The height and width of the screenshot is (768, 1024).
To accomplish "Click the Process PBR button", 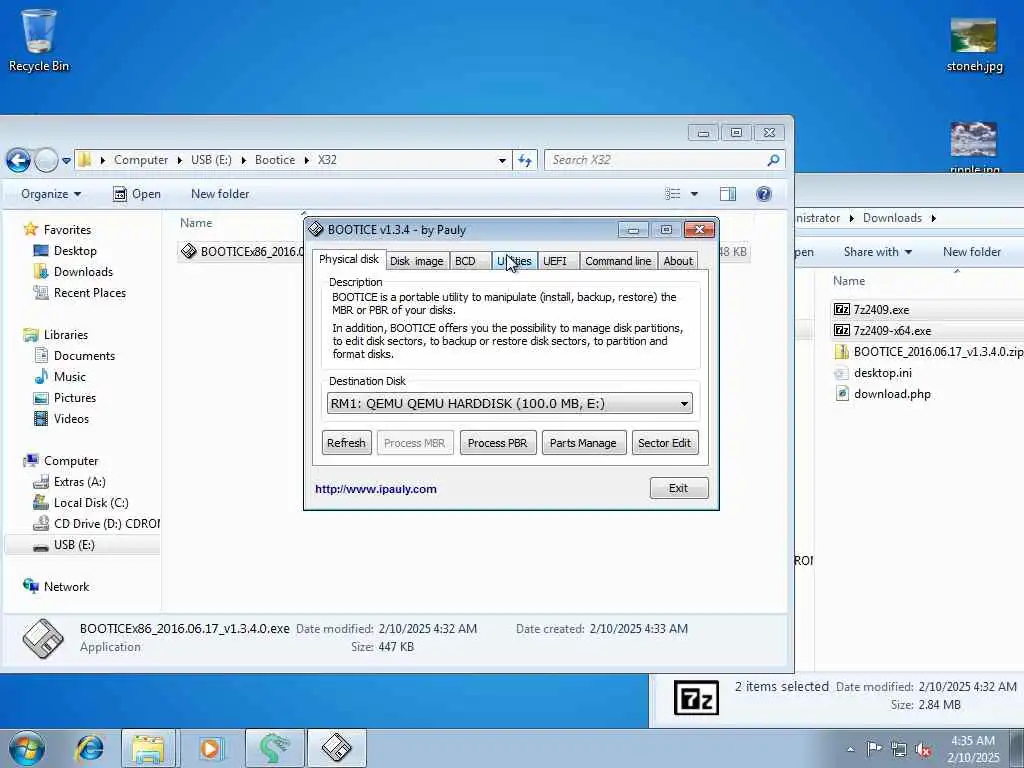I will point(498,443).
